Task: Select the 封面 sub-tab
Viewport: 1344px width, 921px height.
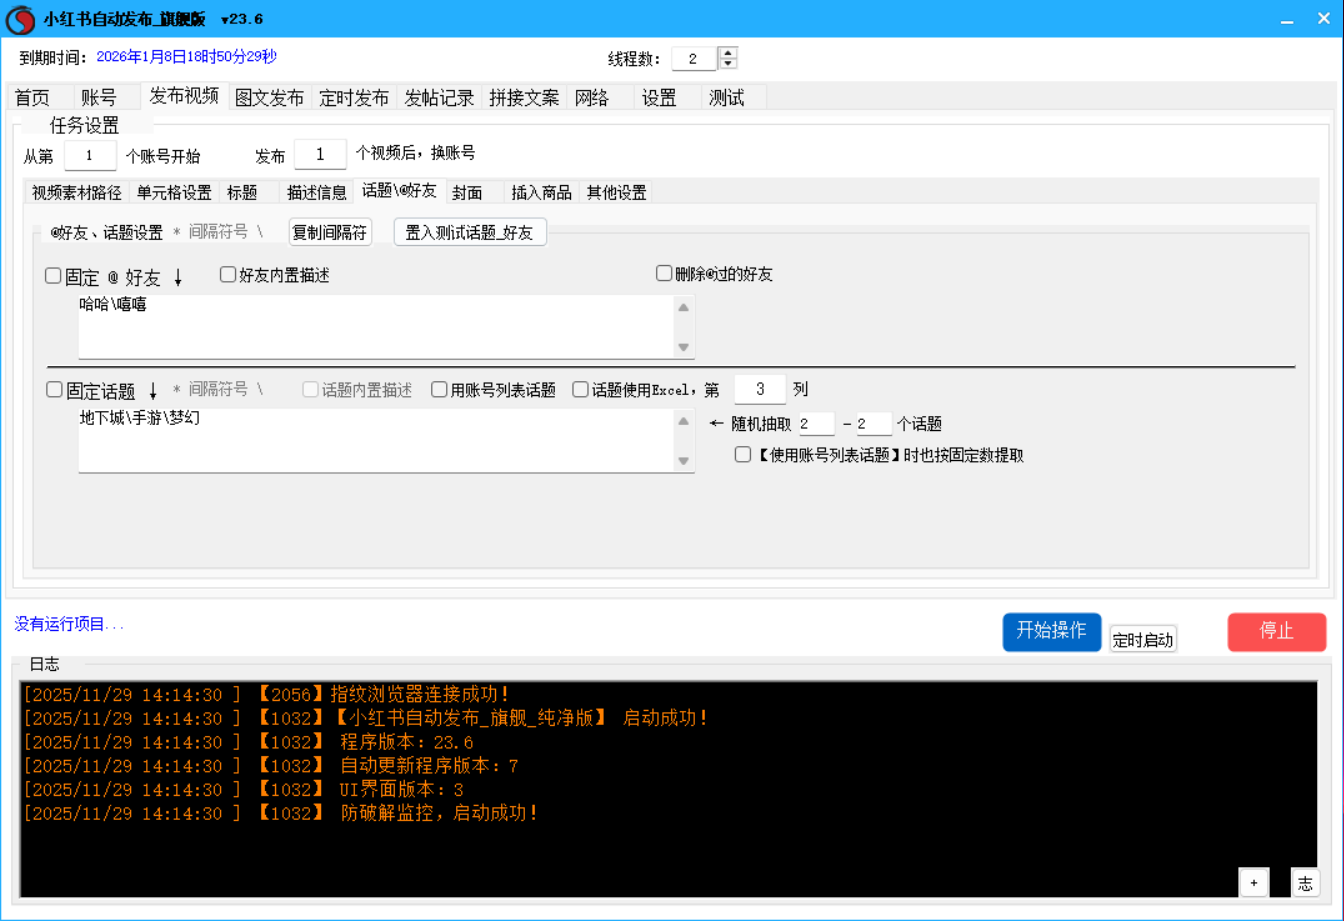Action: (467, 192)
